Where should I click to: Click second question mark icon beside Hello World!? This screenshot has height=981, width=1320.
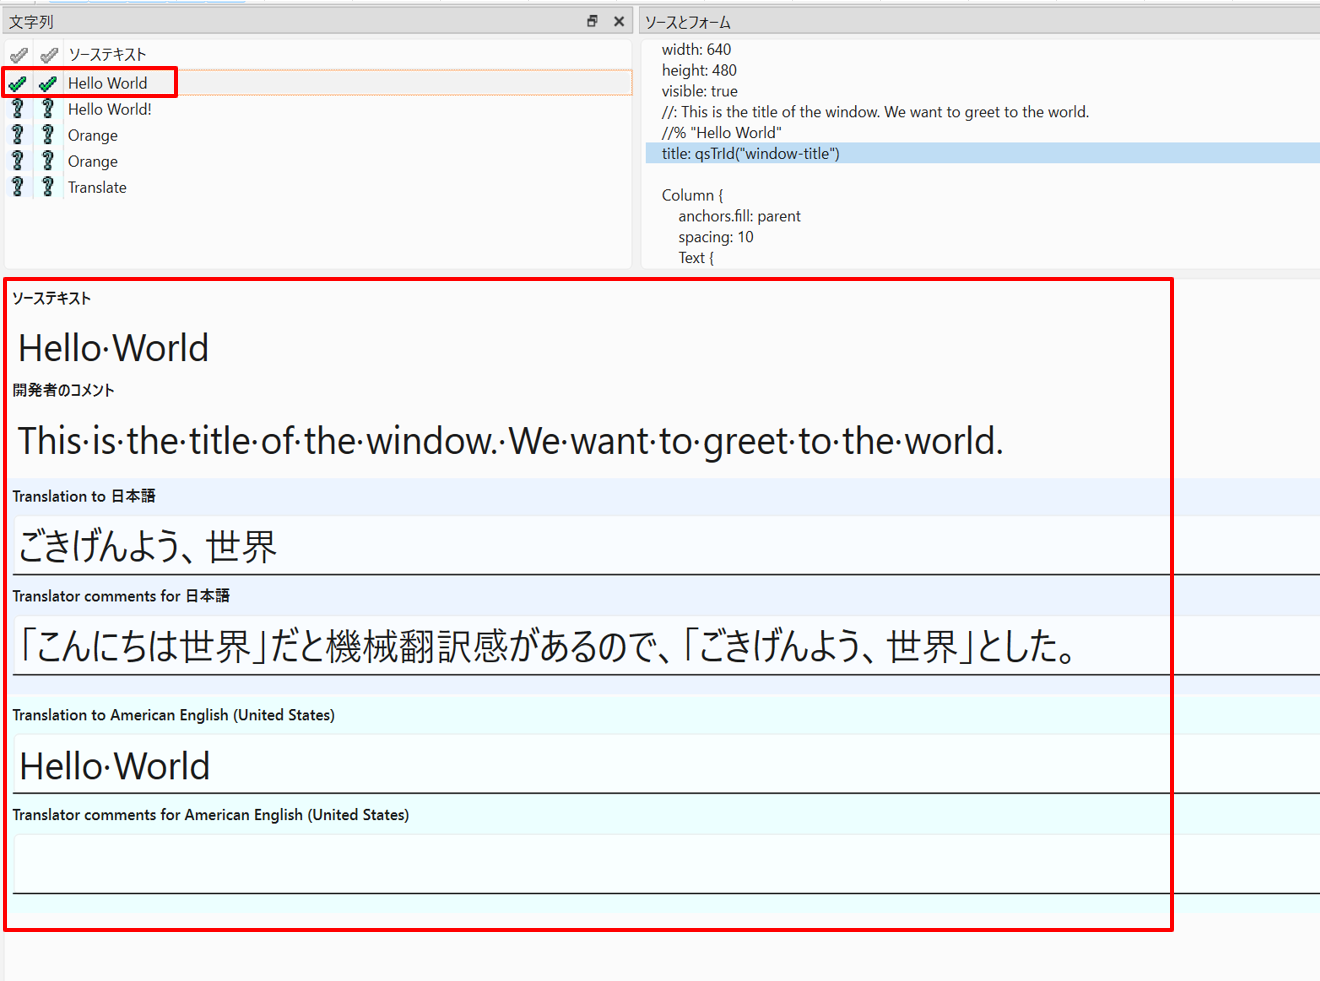point(48,109)
